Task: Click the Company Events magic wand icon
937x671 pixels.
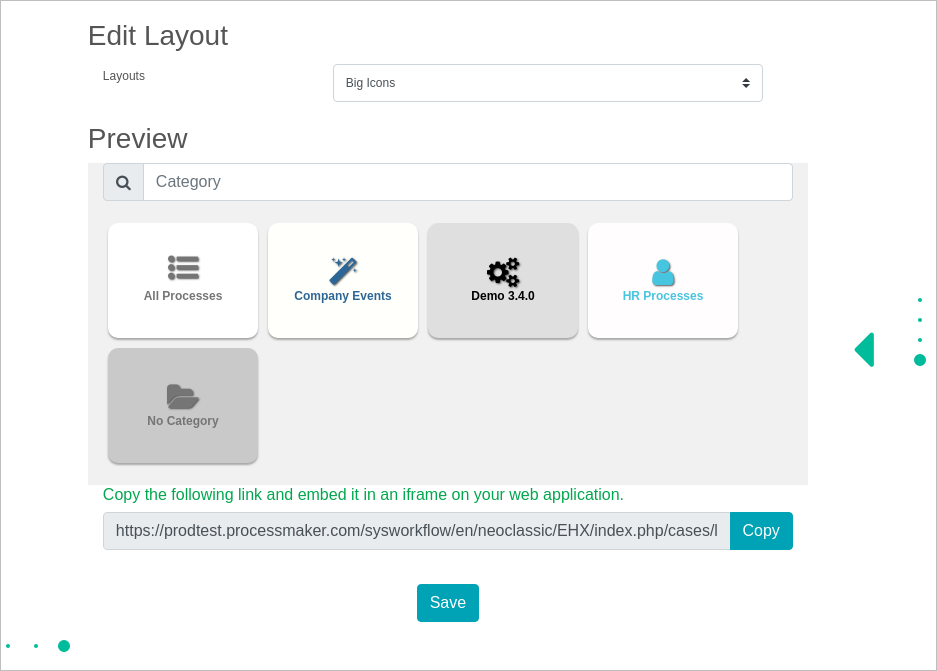Action: [343, 271]
